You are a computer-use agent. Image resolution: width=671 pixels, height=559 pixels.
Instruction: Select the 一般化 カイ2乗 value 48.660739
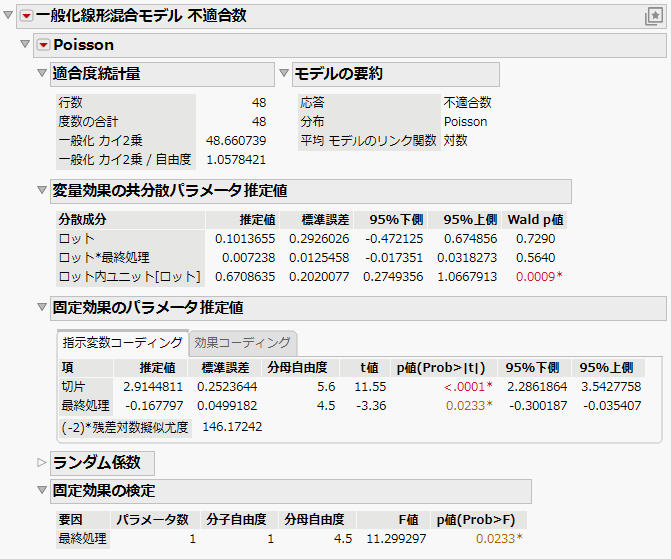(x=236, y=140)
